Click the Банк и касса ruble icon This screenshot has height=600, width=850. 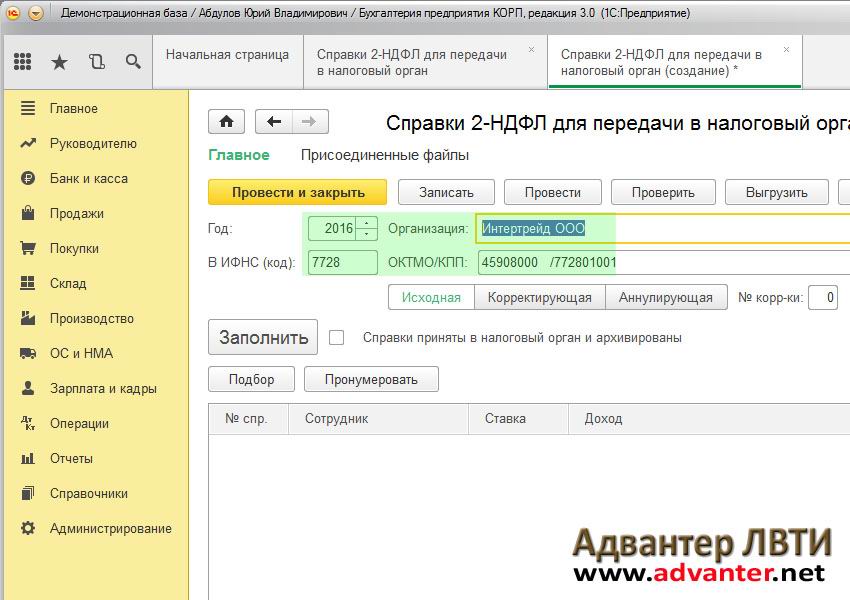(x=28, y=178)
